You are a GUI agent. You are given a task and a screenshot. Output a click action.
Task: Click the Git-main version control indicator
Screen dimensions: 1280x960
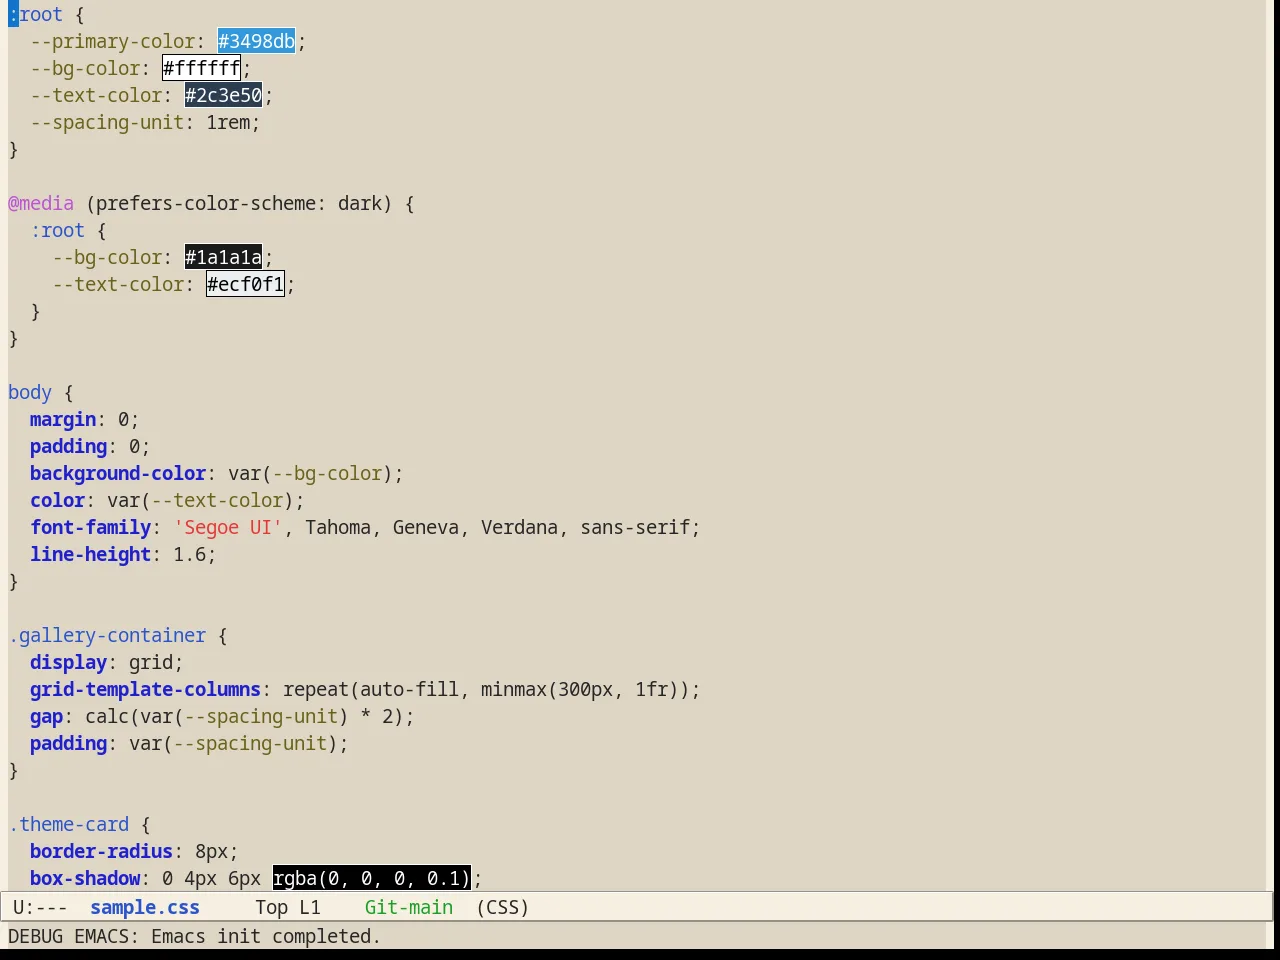409,907
